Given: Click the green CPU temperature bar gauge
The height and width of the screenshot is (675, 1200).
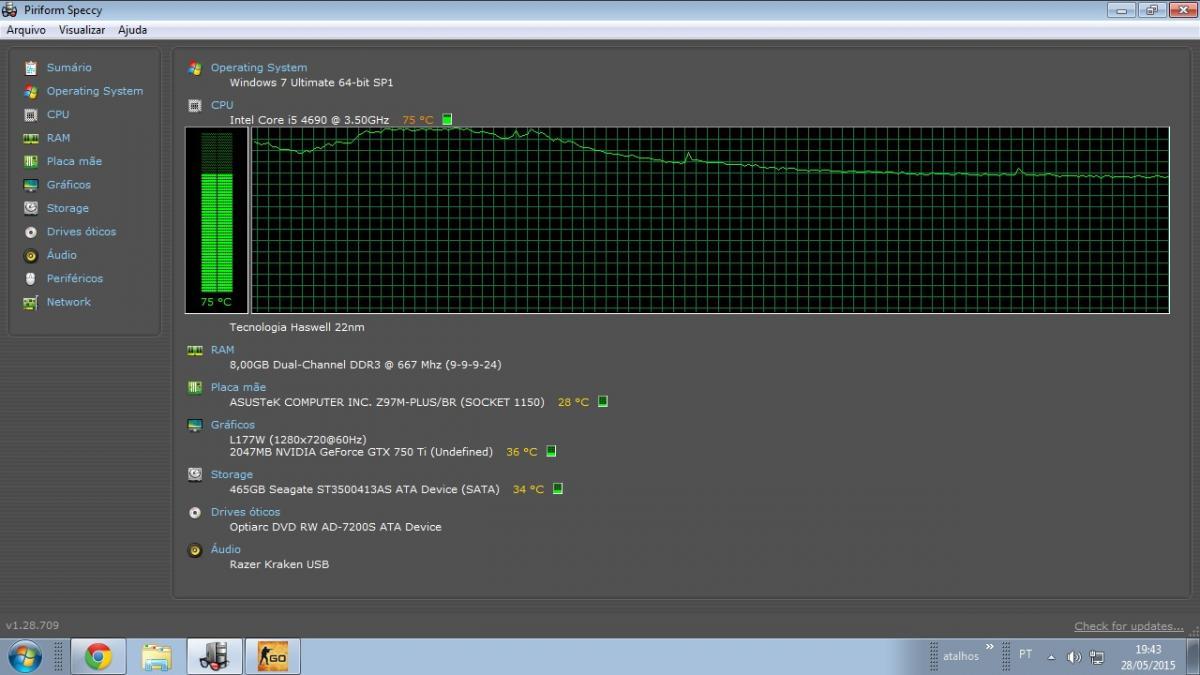Looking at the screenshot, I should coord(216,220).
